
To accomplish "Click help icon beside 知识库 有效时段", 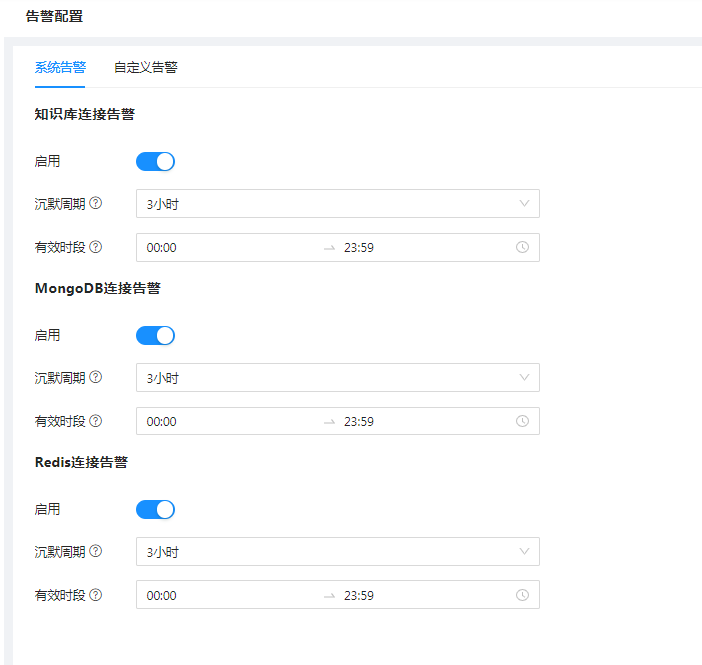I will pos(96,247).
